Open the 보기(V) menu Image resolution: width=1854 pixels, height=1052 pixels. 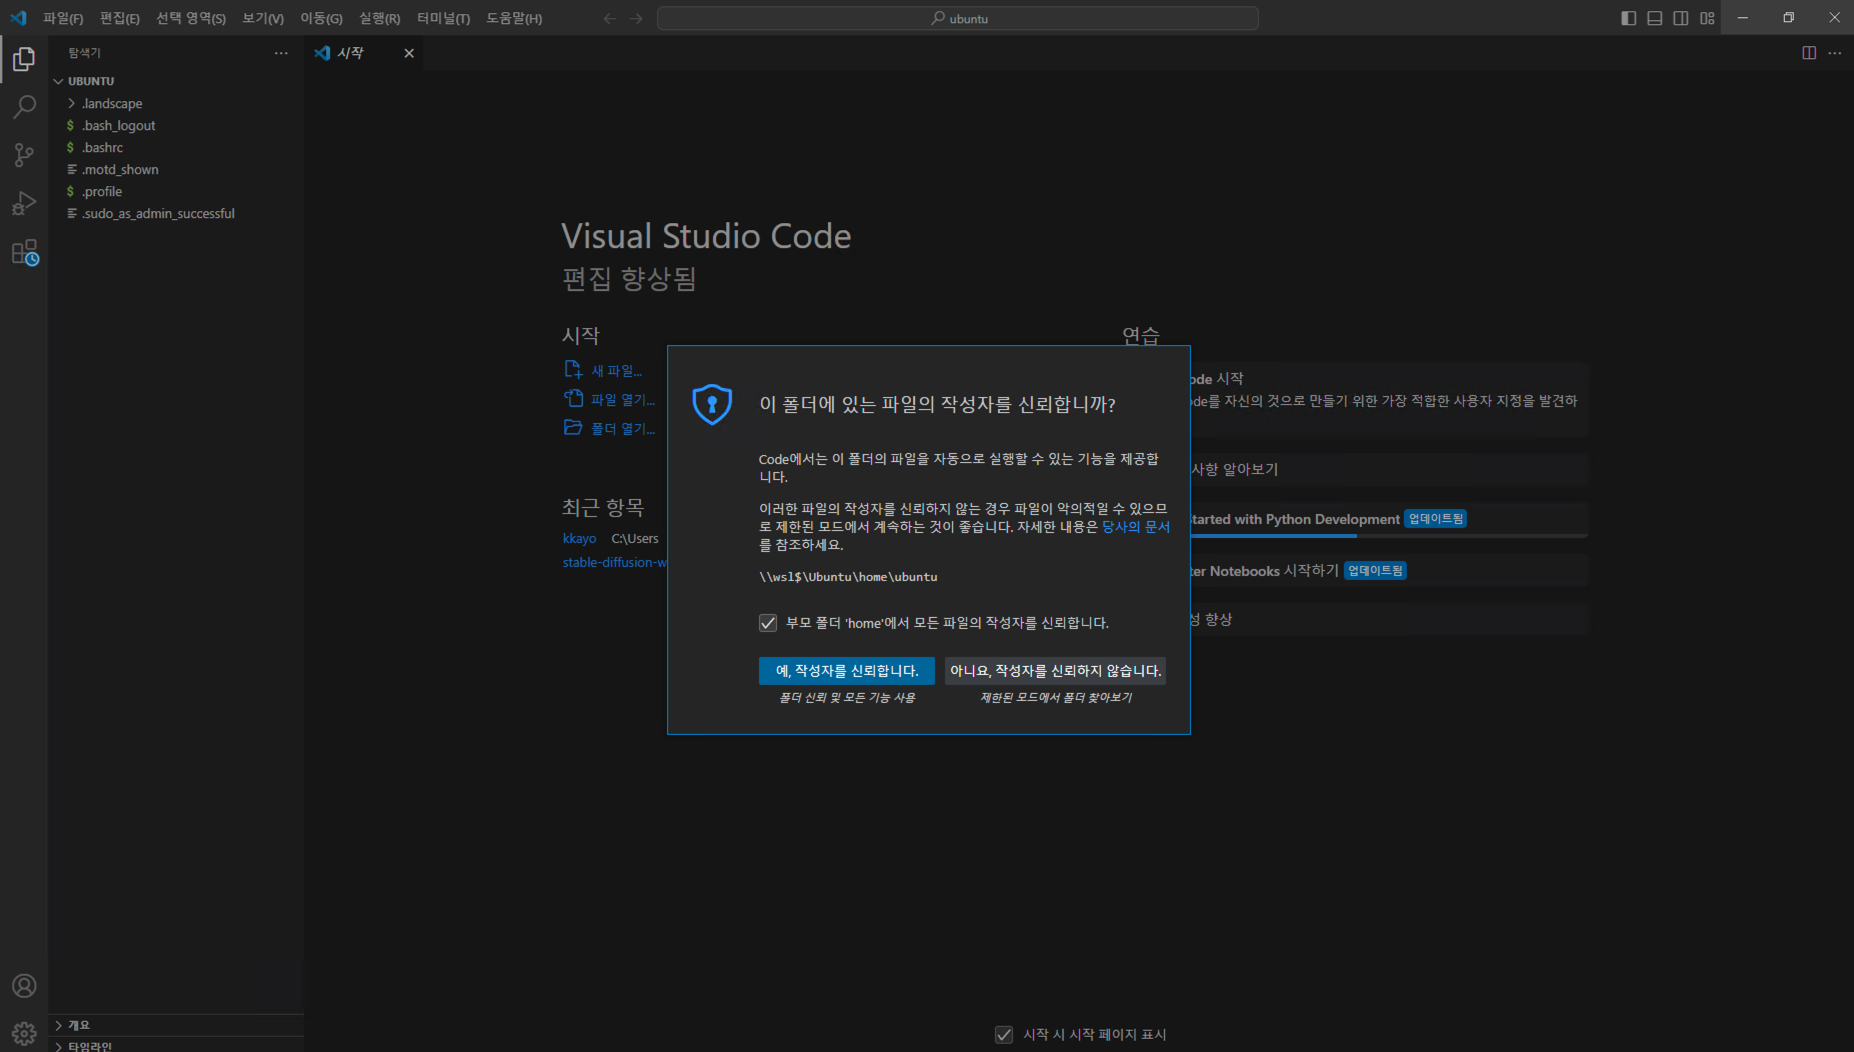[x=263, y=18]
